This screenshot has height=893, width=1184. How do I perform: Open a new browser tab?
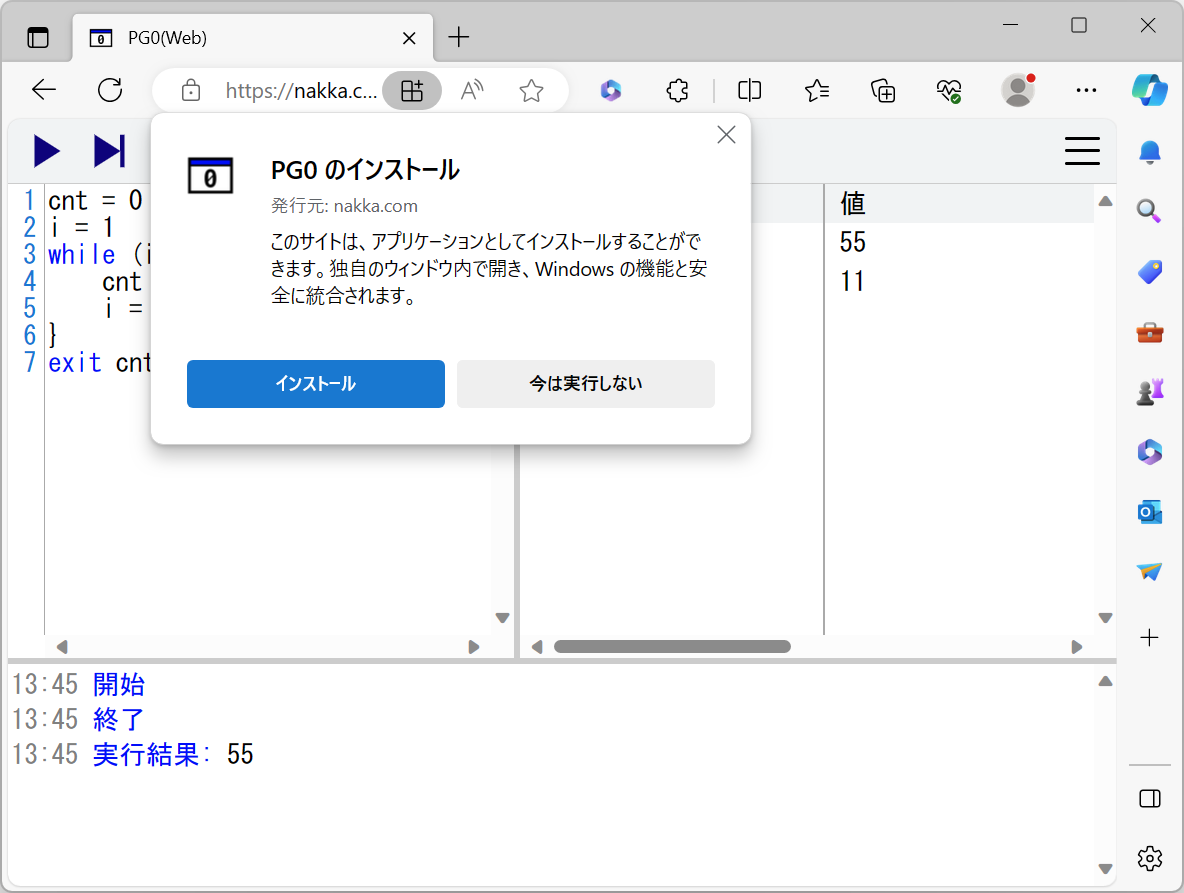(x=458, y=37)
